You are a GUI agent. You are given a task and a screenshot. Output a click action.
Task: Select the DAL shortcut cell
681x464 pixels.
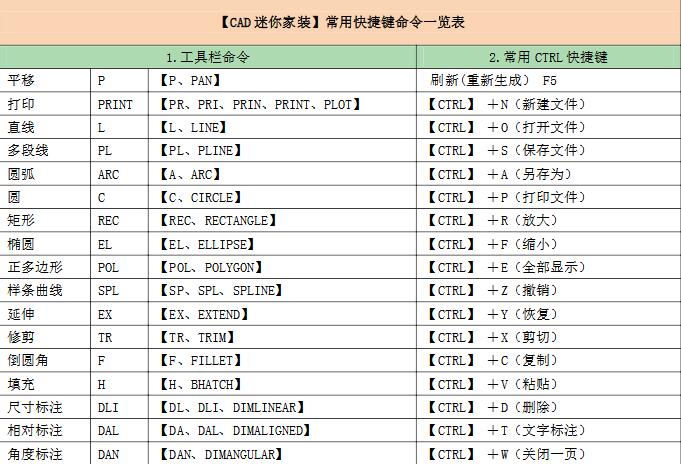click(x=119, y=431)
